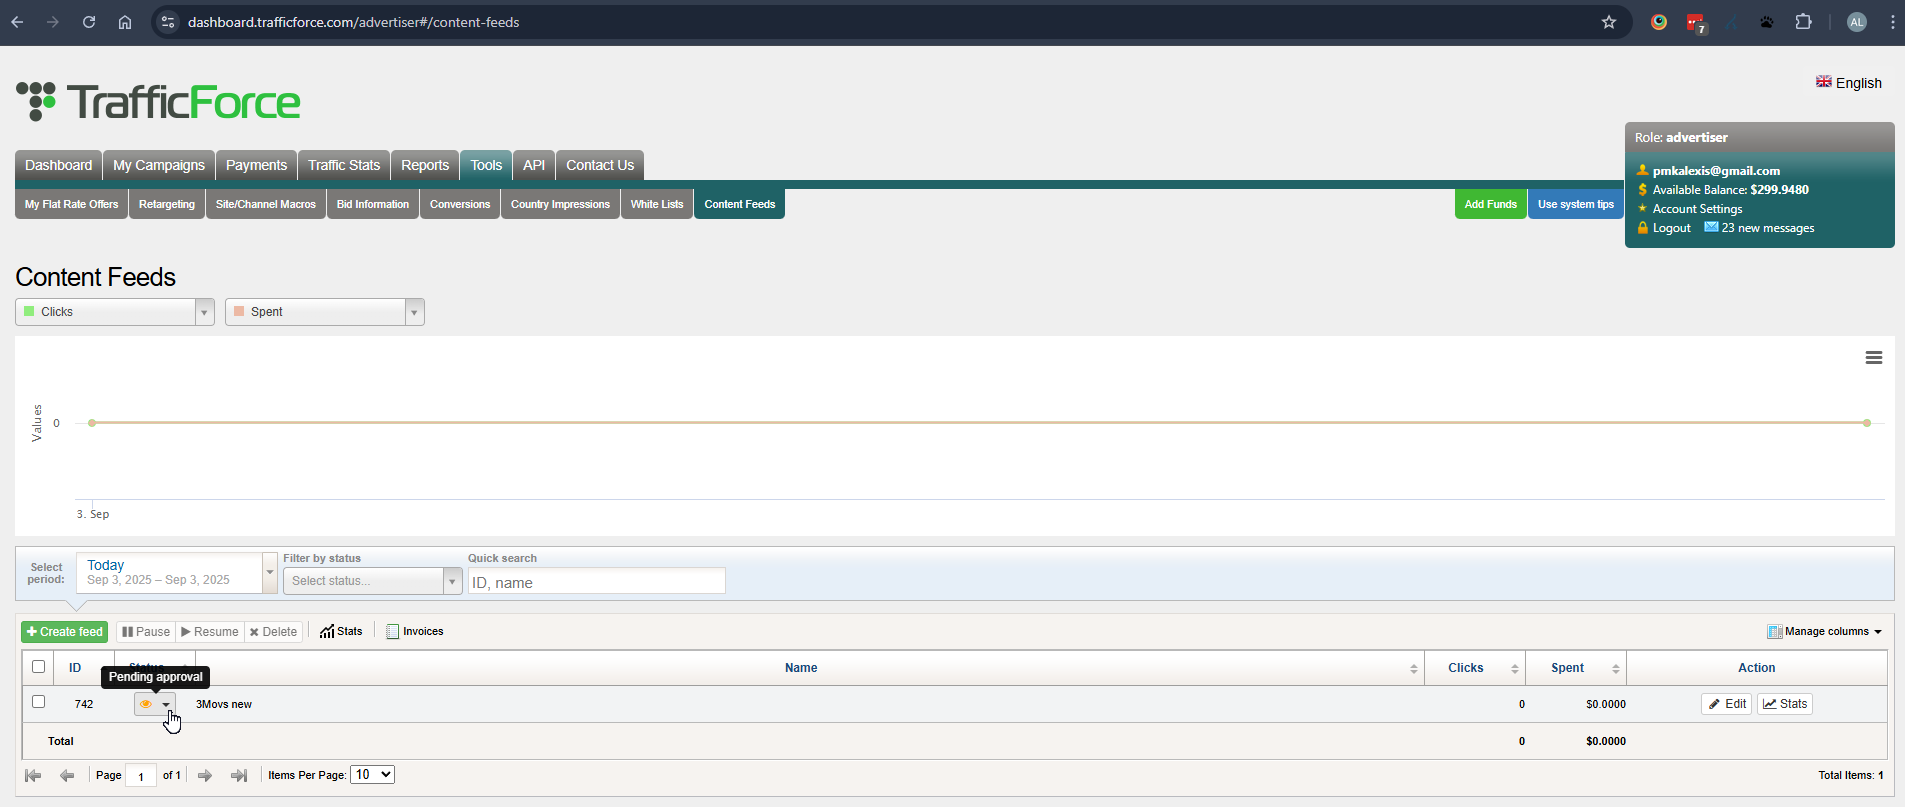Reload the page with the browser refresh icon
This screenshot has height=807, width=1905.
[x=89, y=22]
